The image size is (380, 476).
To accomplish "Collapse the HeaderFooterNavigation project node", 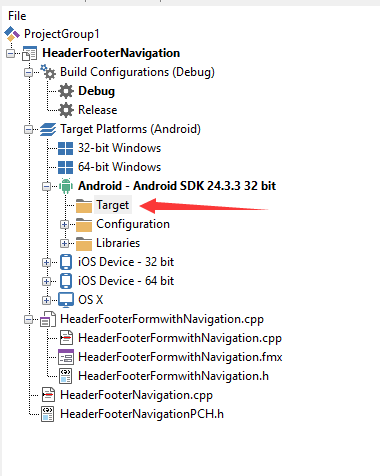I will [x=11, y=53].
